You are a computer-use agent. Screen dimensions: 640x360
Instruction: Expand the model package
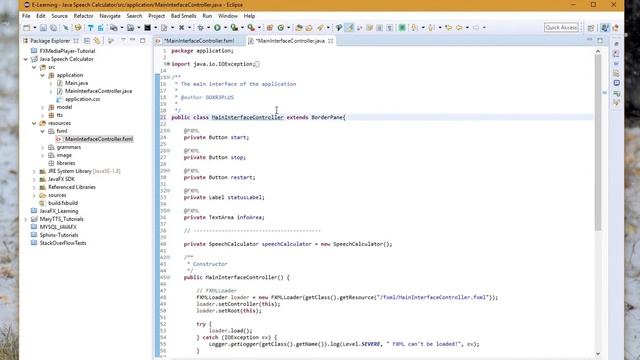(x=42, y=107)
